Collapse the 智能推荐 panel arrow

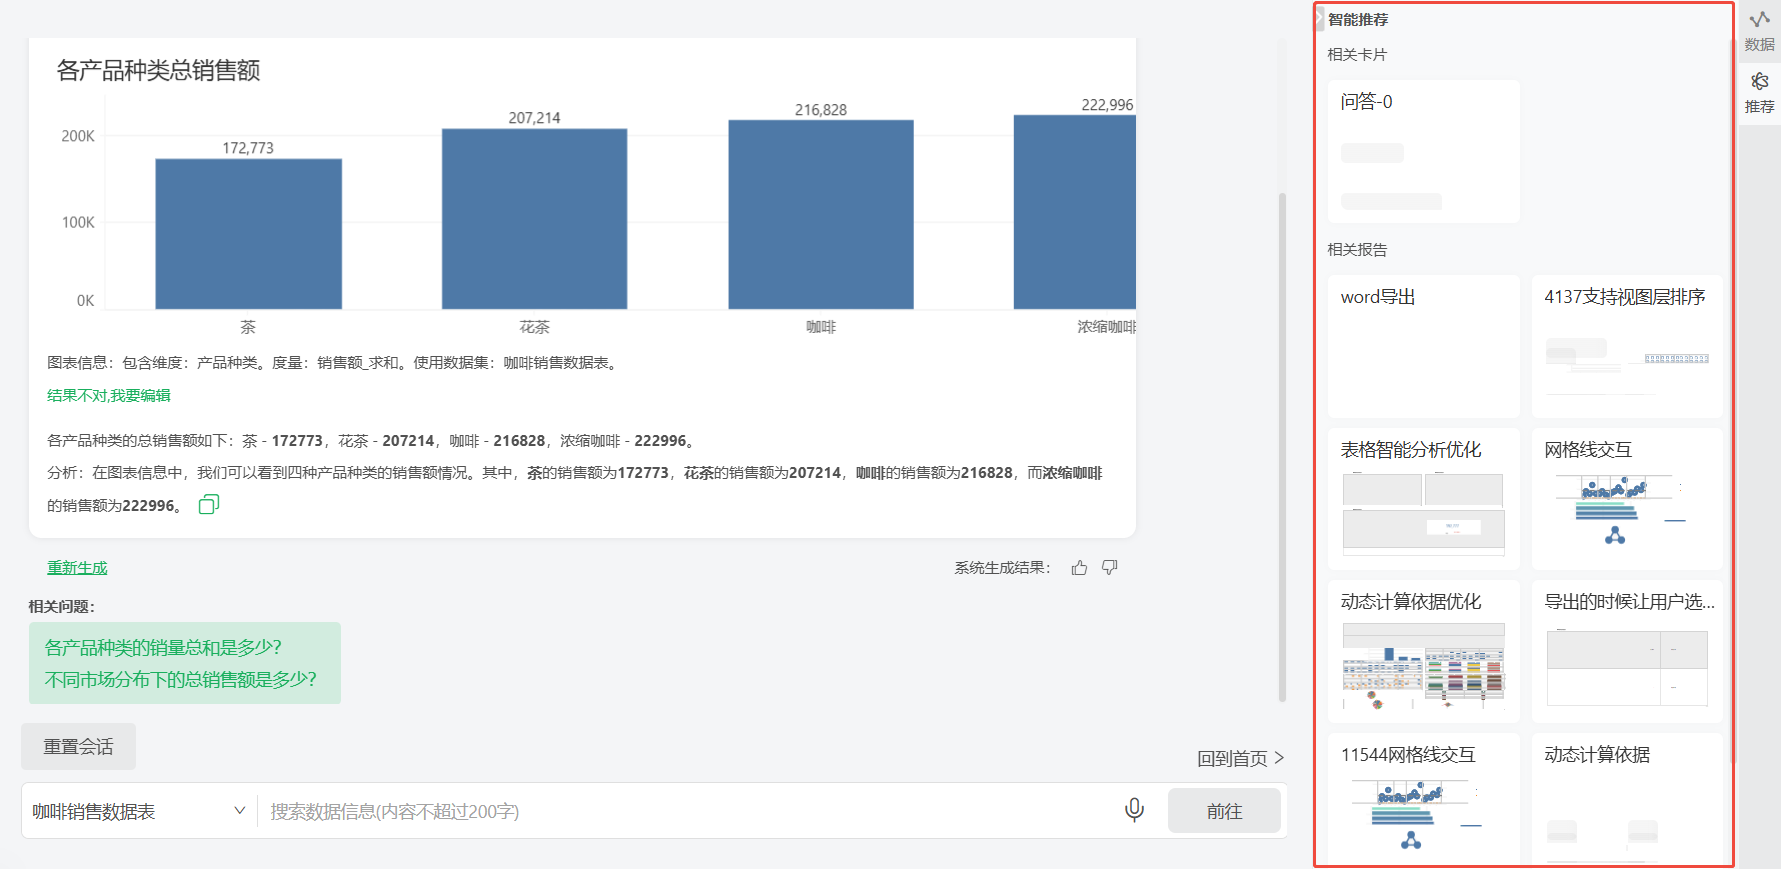(1319, 19)
